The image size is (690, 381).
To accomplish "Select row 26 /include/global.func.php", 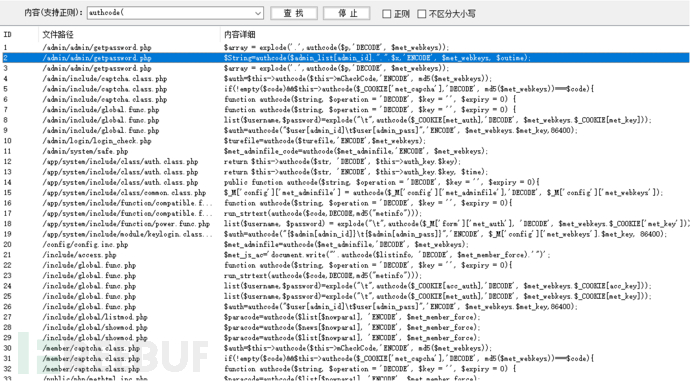I will pos(89,307).
